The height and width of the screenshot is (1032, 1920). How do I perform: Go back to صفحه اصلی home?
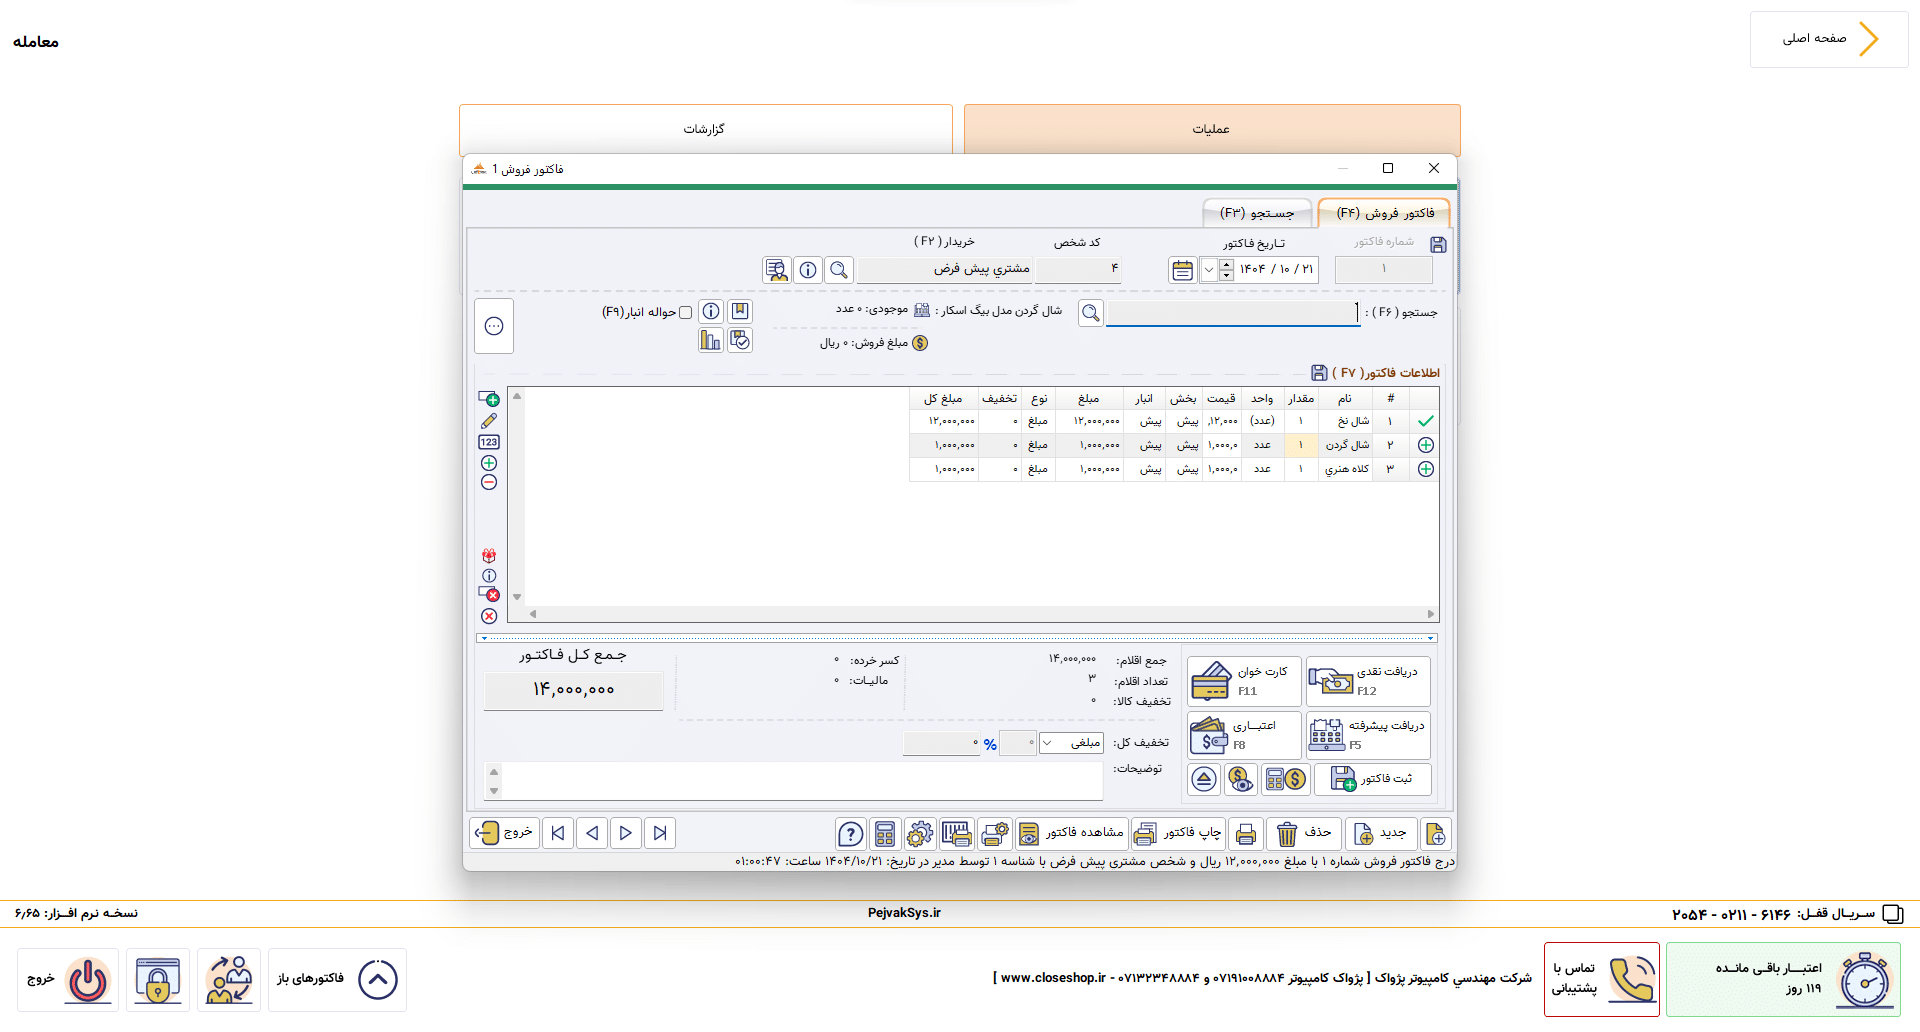[x=1829, y=40]
